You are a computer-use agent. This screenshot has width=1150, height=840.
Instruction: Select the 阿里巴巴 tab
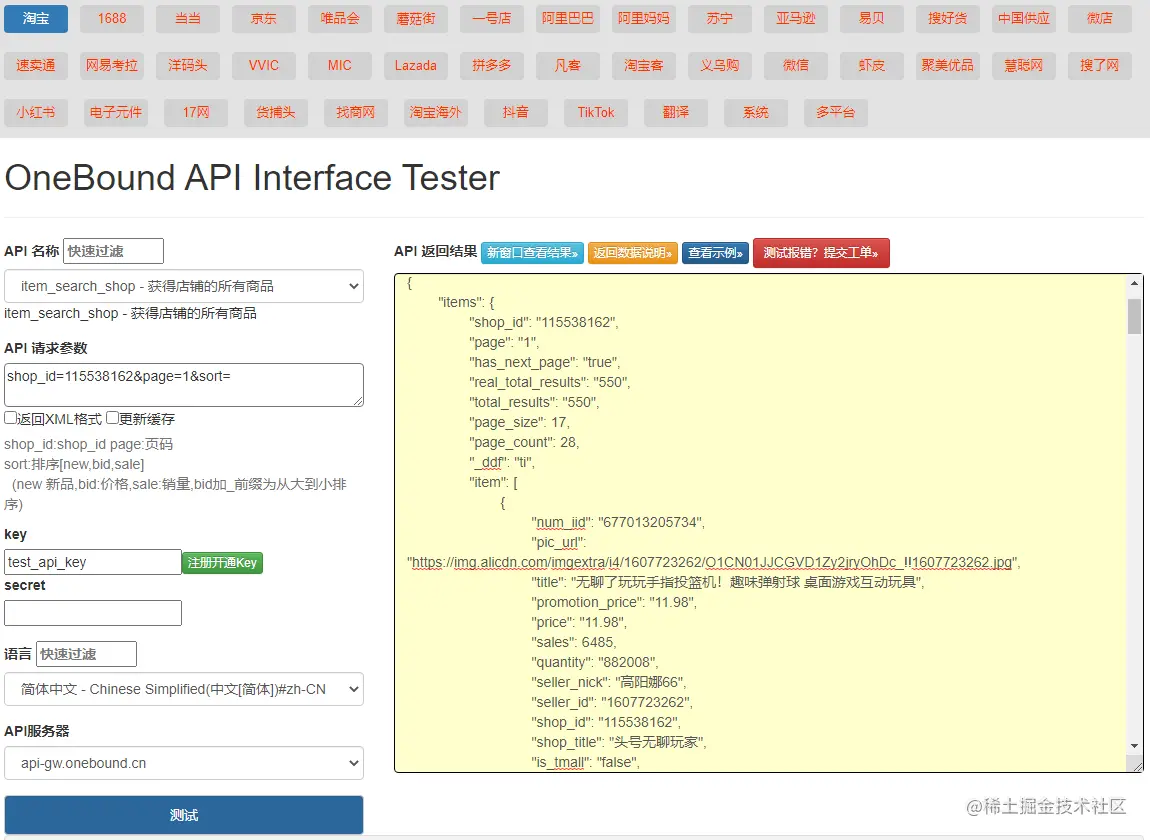coord(568,18)
